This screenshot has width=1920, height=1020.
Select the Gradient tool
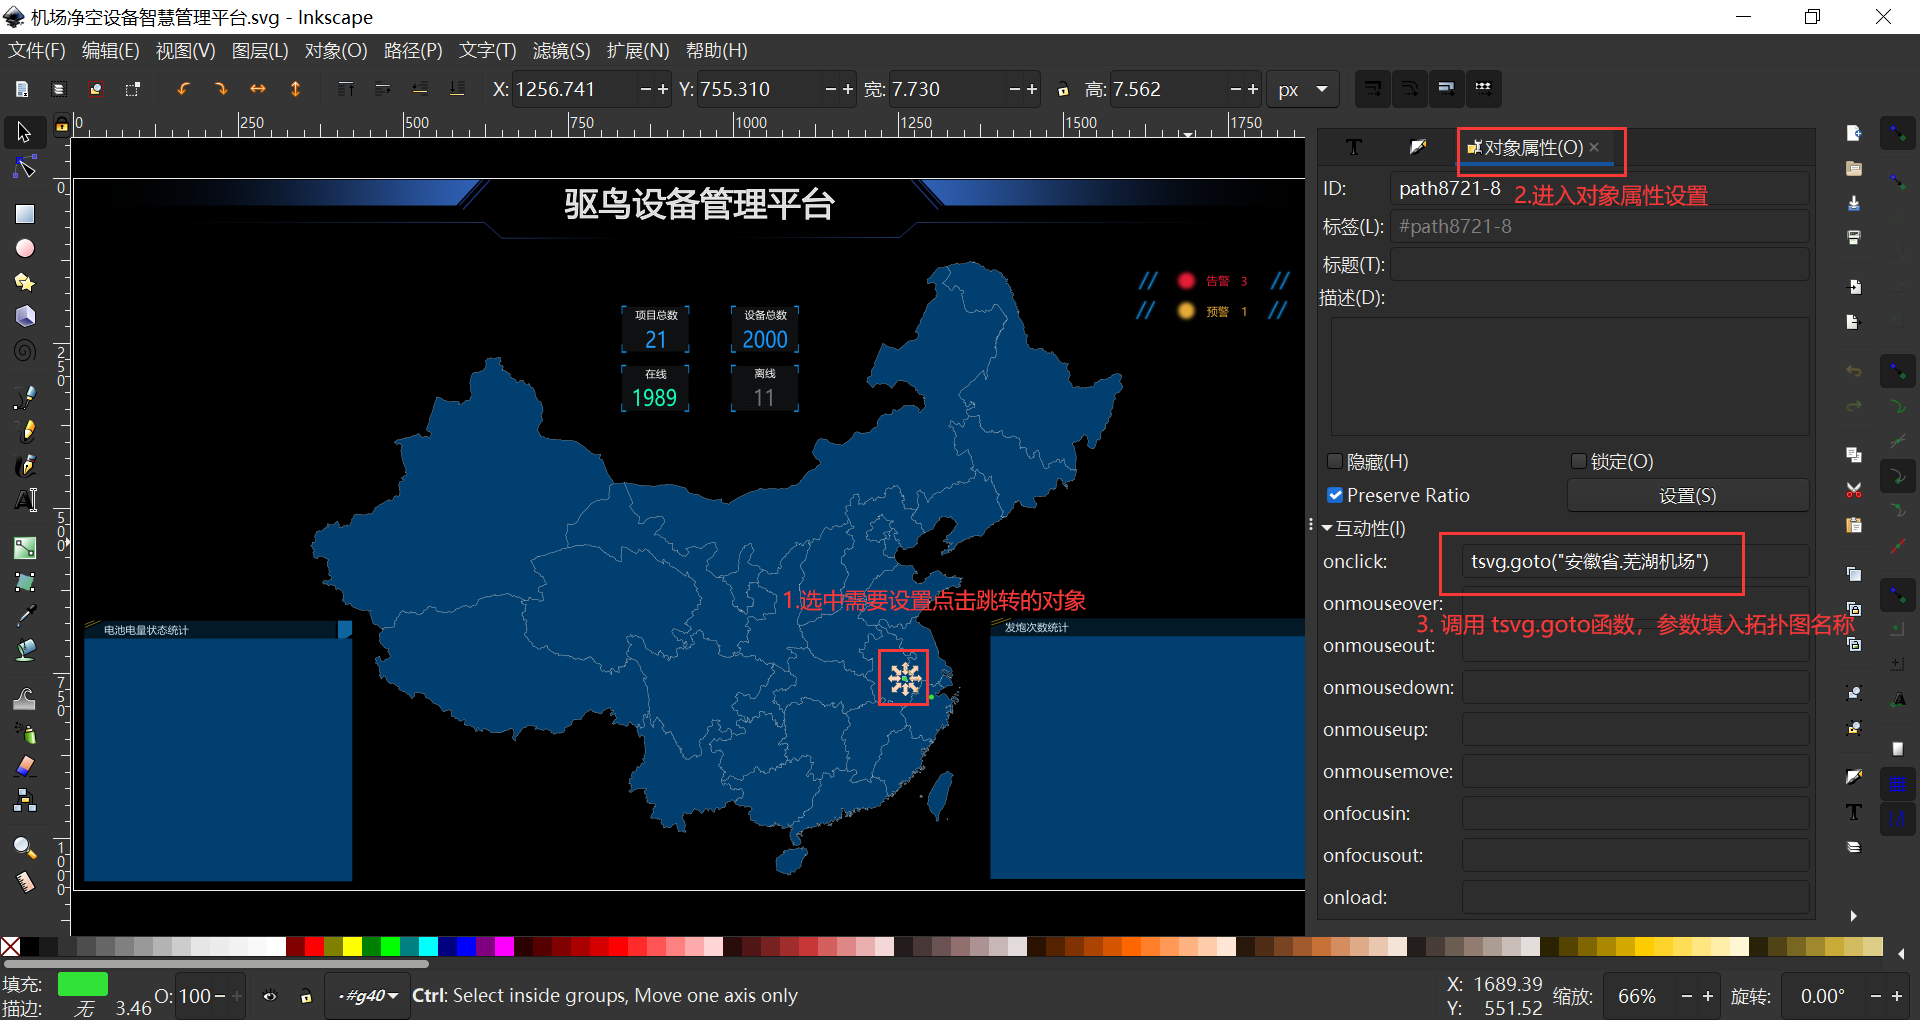tap(24, 547)
